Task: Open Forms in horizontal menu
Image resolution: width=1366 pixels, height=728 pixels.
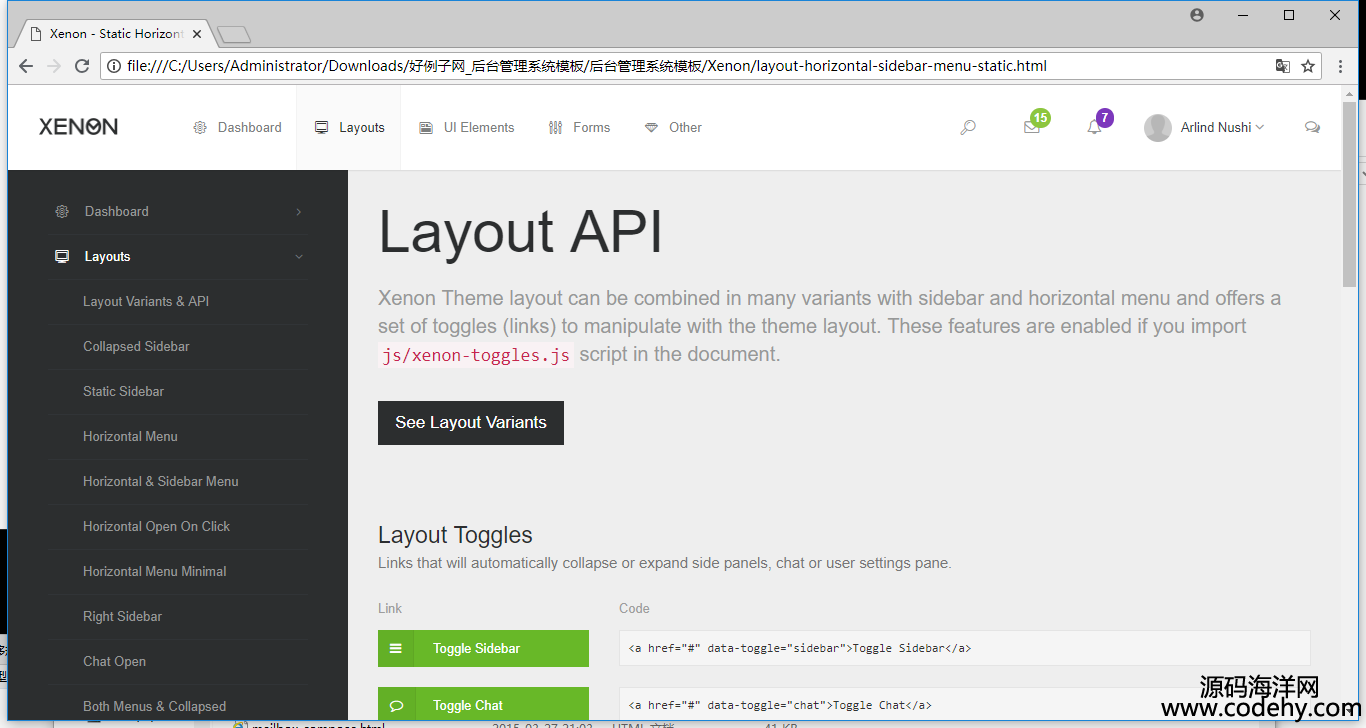Action: 579,128
